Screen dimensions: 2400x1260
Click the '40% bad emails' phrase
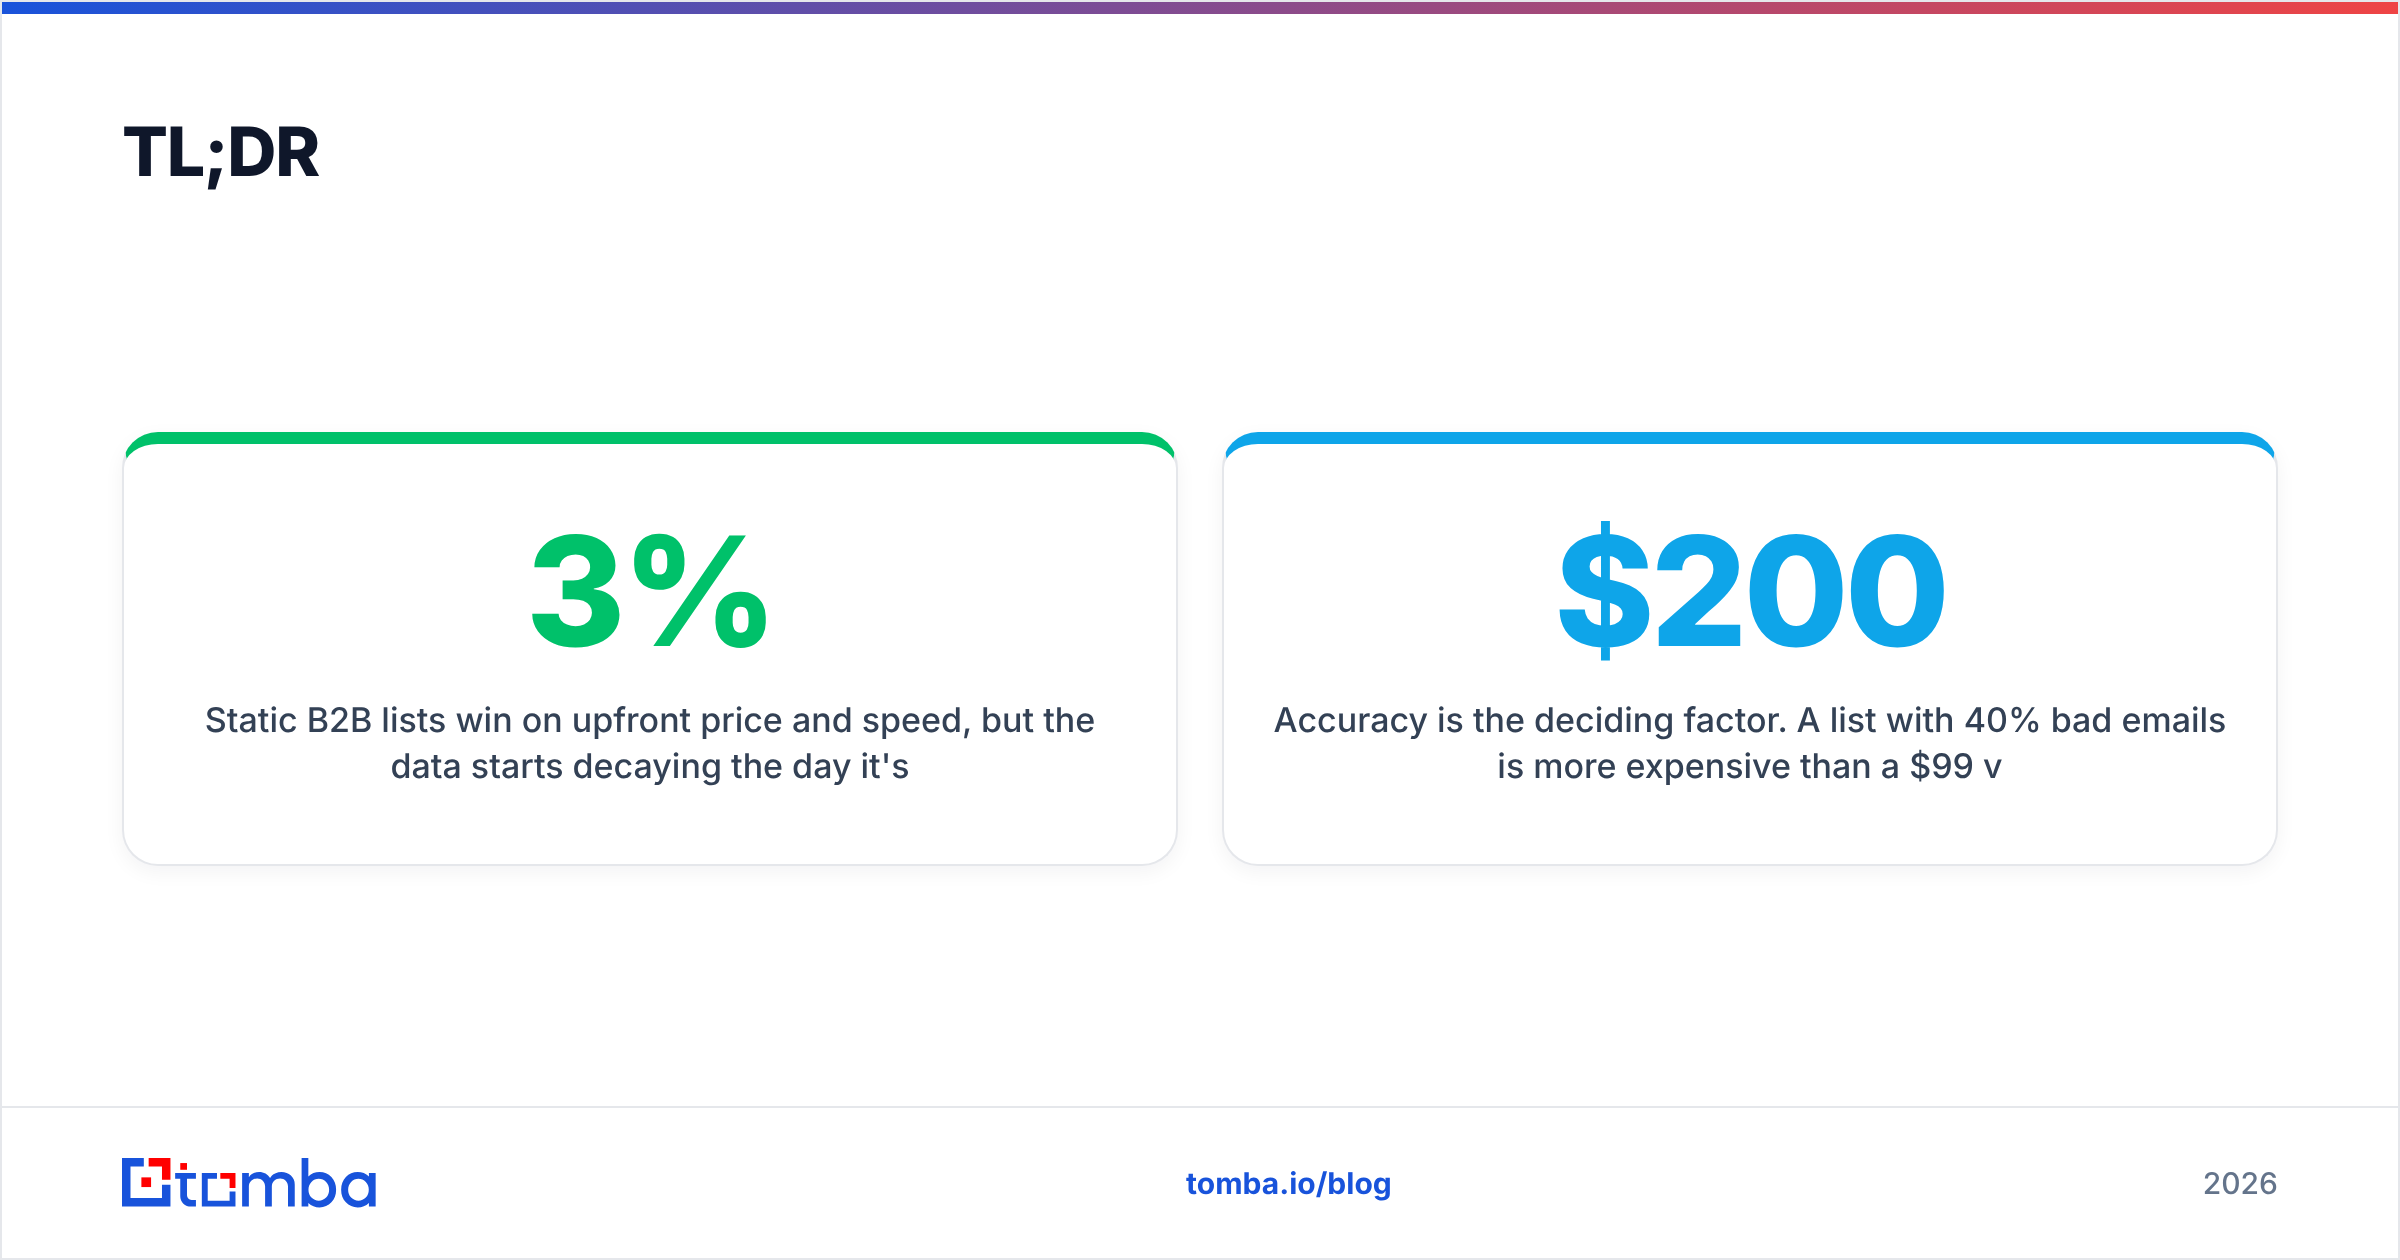click(x=2095, y=720)
